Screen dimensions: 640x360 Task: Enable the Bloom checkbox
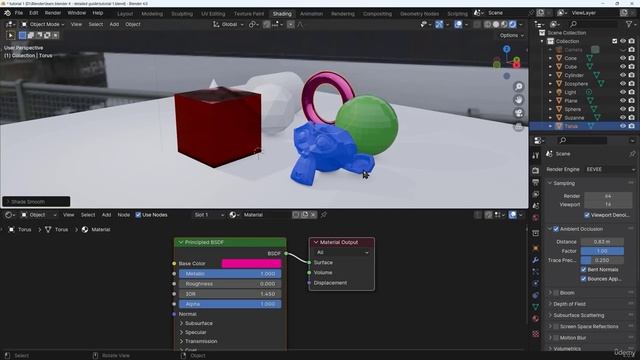tap(556, 293)
